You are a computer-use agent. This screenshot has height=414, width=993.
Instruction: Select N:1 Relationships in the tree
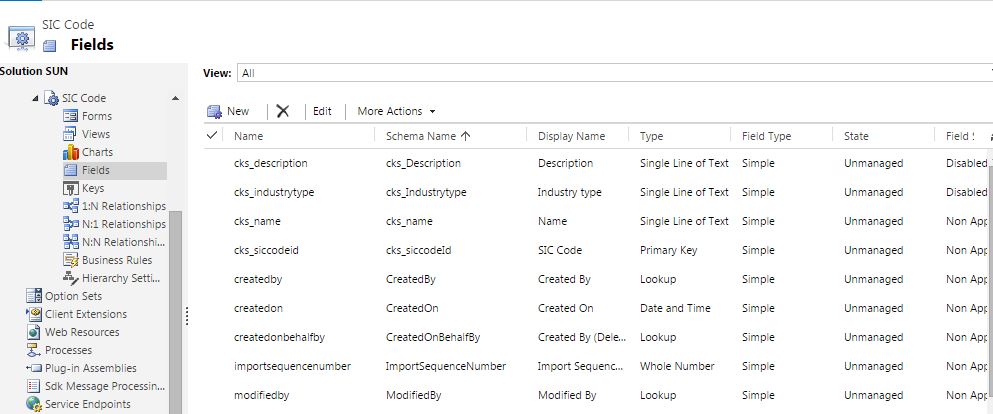(x=124, y=224)
